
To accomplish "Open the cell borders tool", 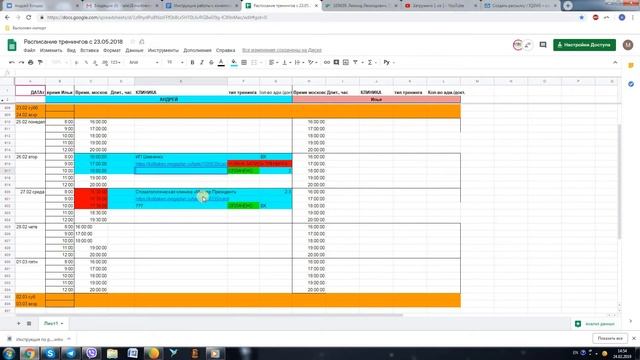I will pos(244,62).
